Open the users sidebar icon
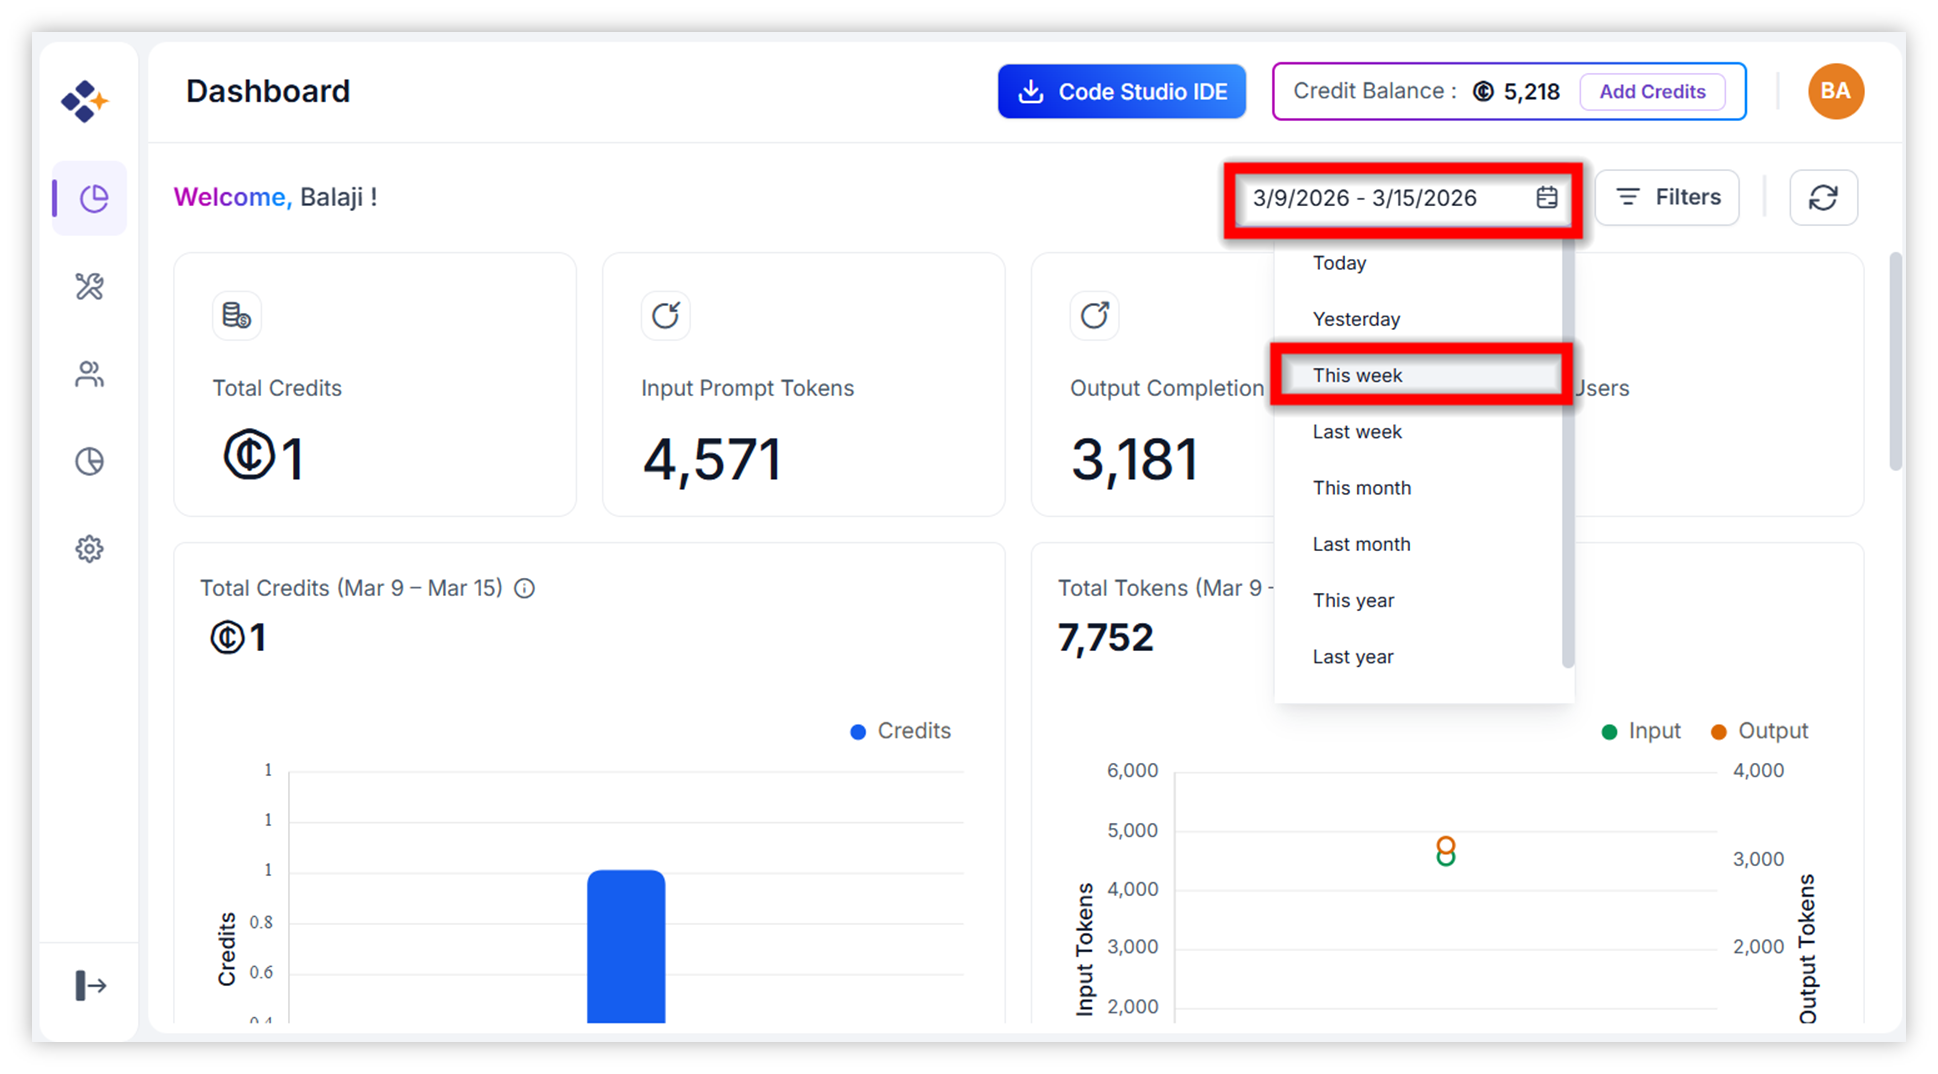This screenshot has width=1938, height=1074. [x=90, y=374]
